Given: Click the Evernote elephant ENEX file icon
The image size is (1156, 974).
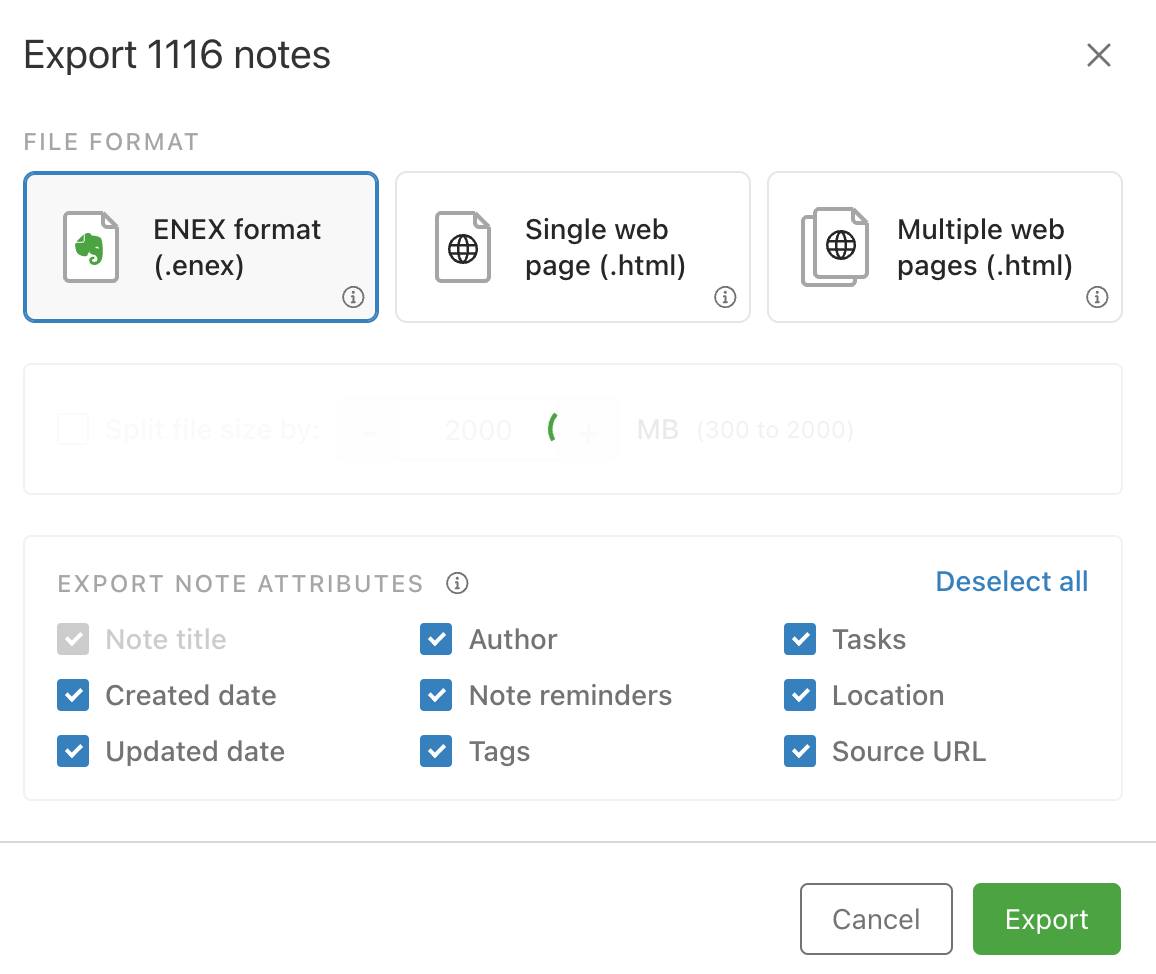Looking at the screenshot, I should coord(91,246).
